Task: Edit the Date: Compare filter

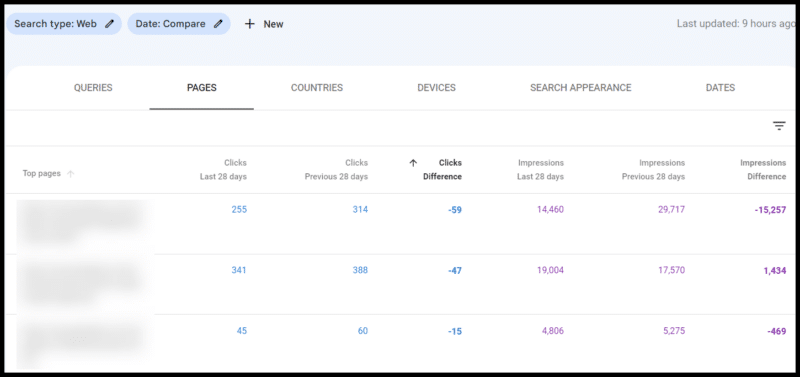Action: pos(179,24)
